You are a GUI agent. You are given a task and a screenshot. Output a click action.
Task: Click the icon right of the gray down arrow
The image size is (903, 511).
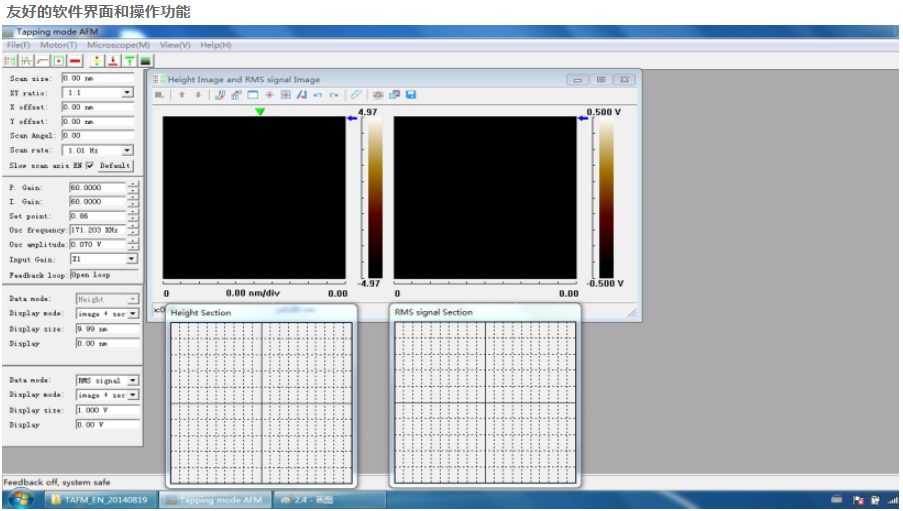click(219, 95)
